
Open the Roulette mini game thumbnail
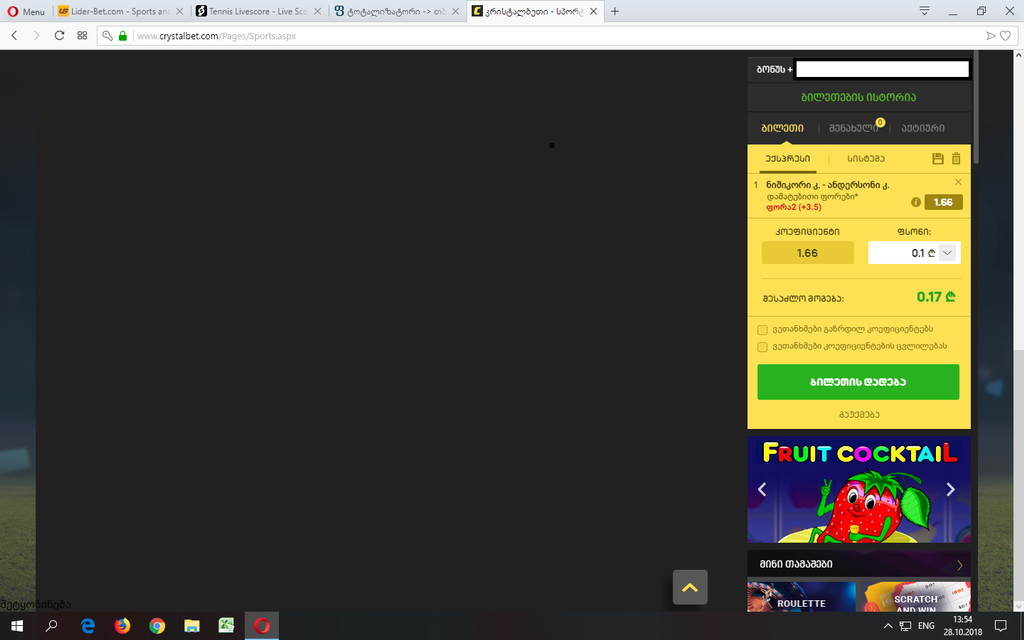[x=801, y=597]
